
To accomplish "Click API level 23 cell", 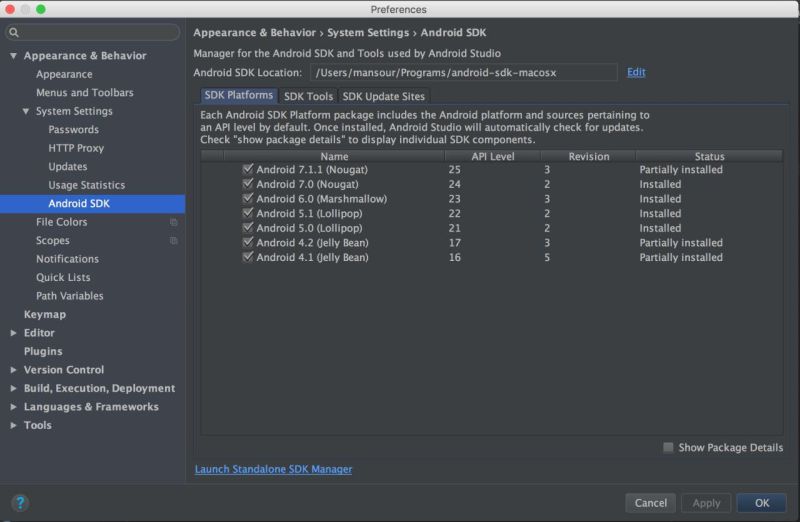I will (455, 198).
